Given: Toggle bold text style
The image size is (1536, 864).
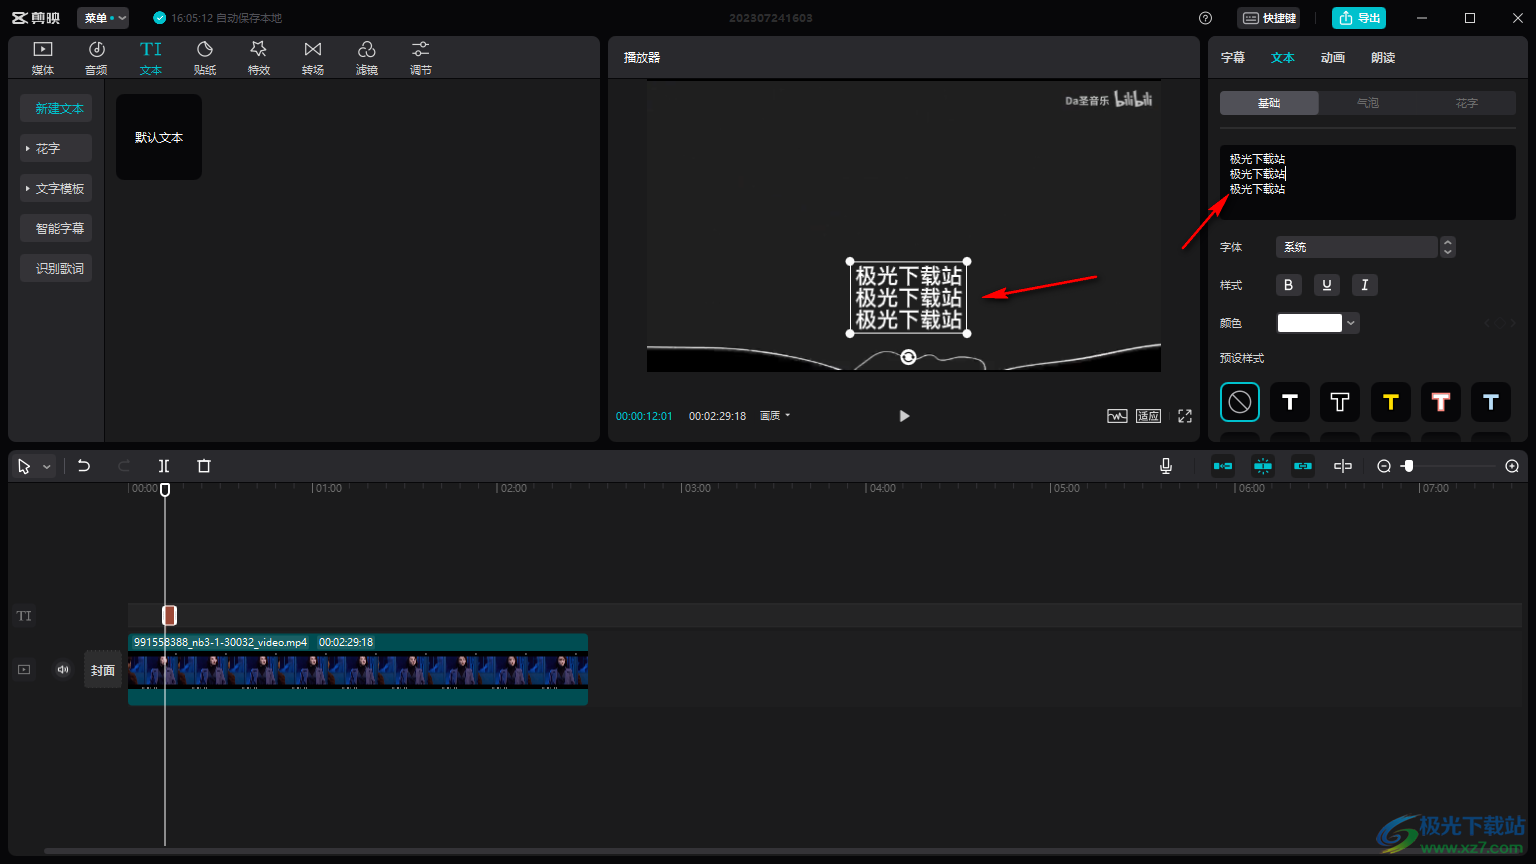Looking at the screenshot, I should (1288, 285).
